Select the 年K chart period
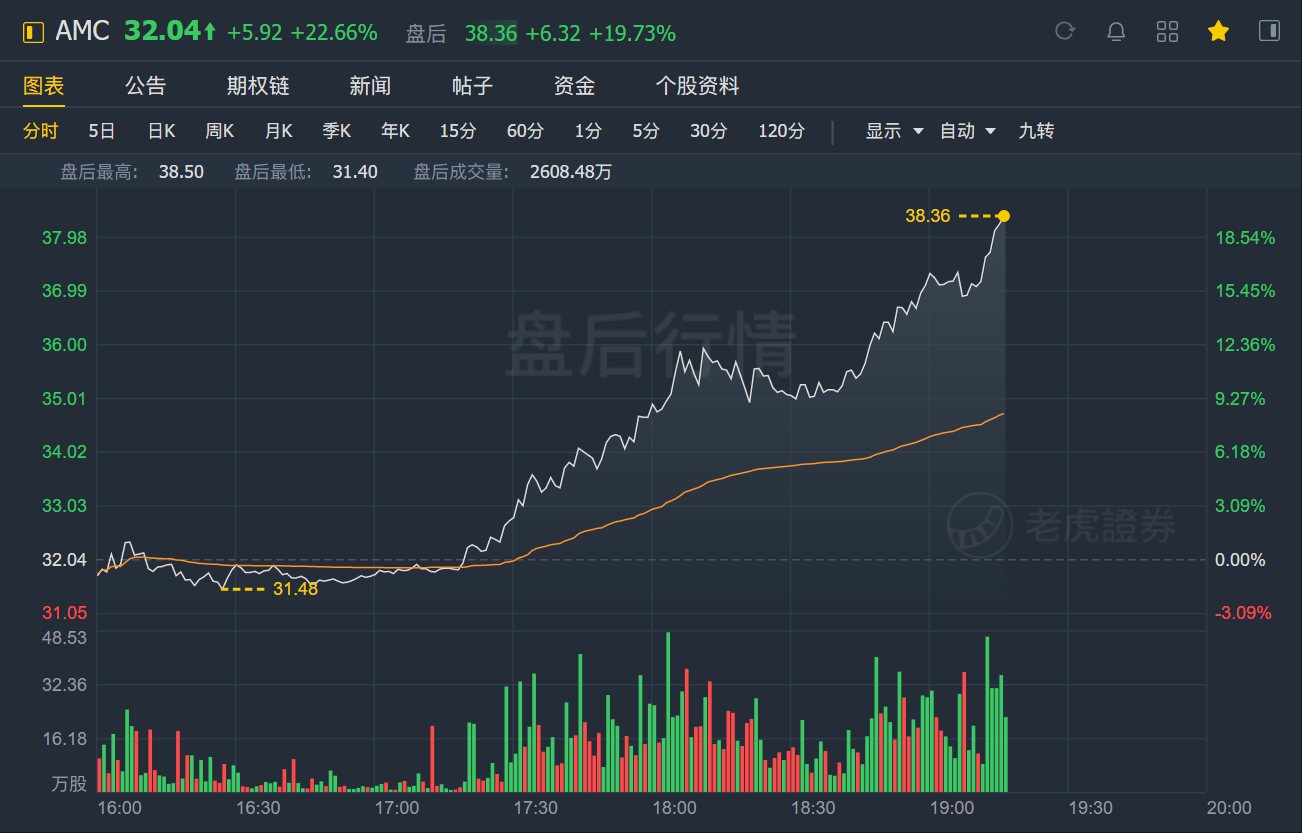The height and width of the screenshot is (833, 1302). tap(396, 131)
